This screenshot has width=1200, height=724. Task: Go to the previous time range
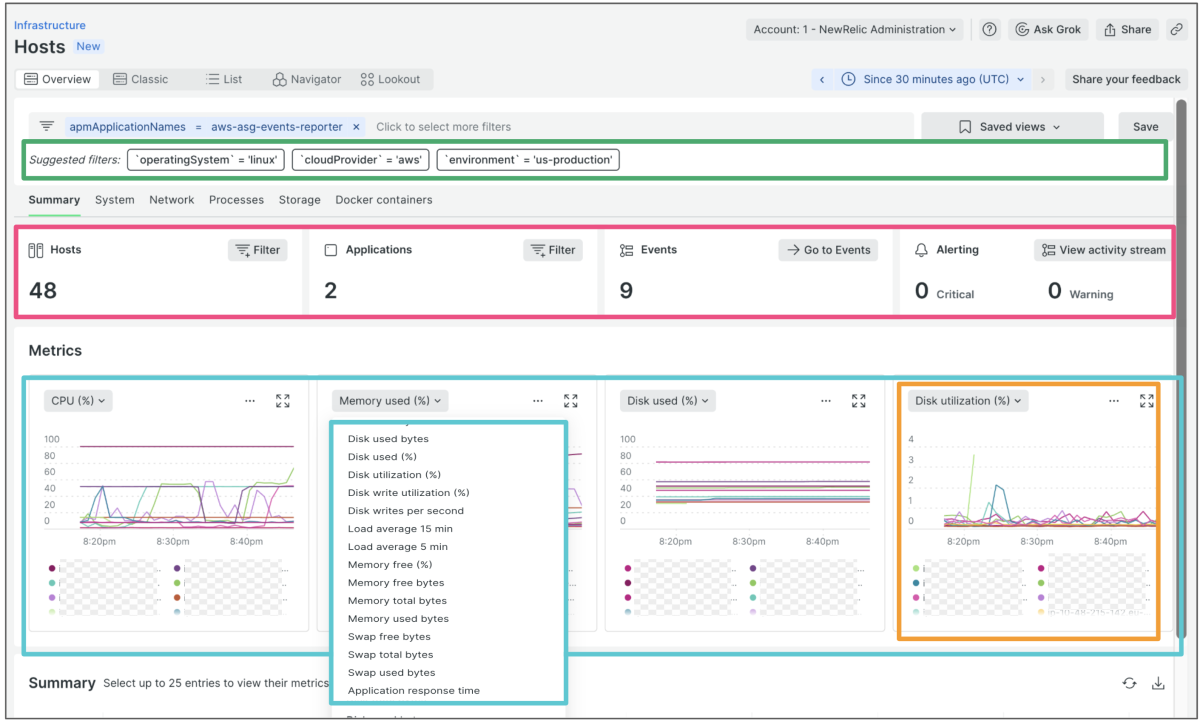click(x=822, y=80)
